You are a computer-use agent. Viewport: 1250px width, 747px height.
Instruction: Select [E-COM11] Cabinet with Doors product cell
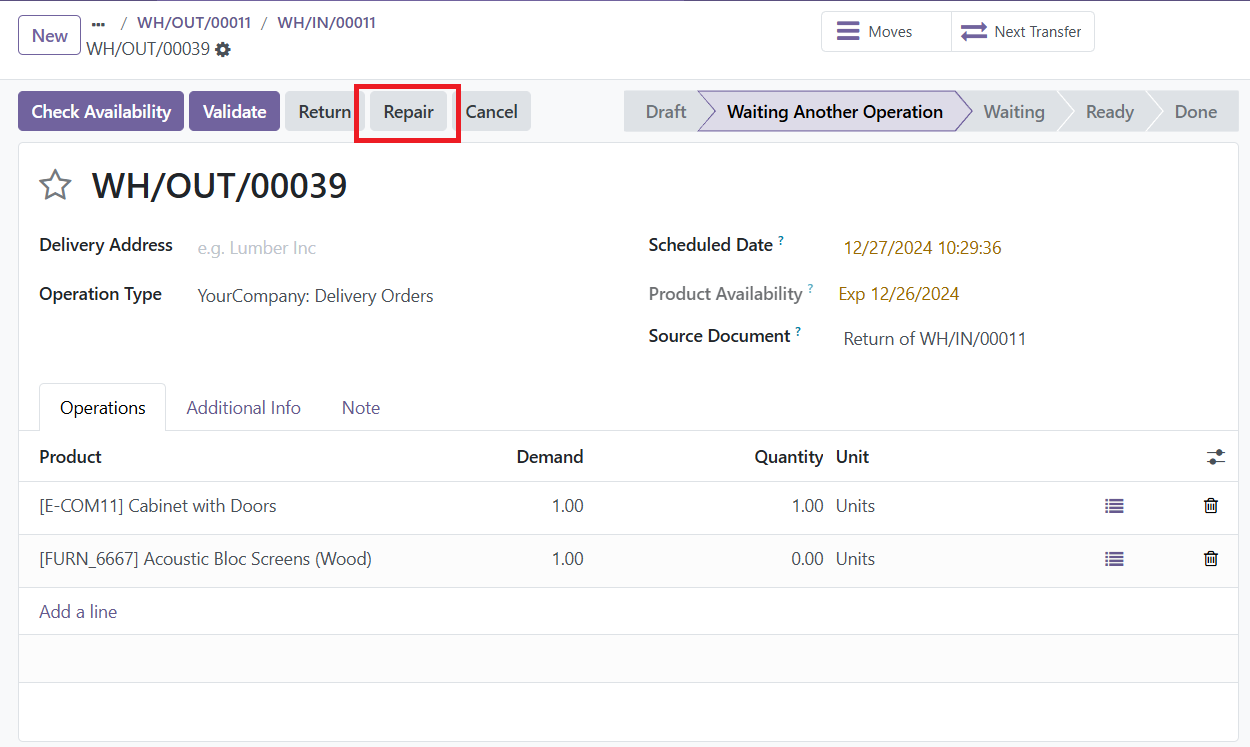click(158, 506)
